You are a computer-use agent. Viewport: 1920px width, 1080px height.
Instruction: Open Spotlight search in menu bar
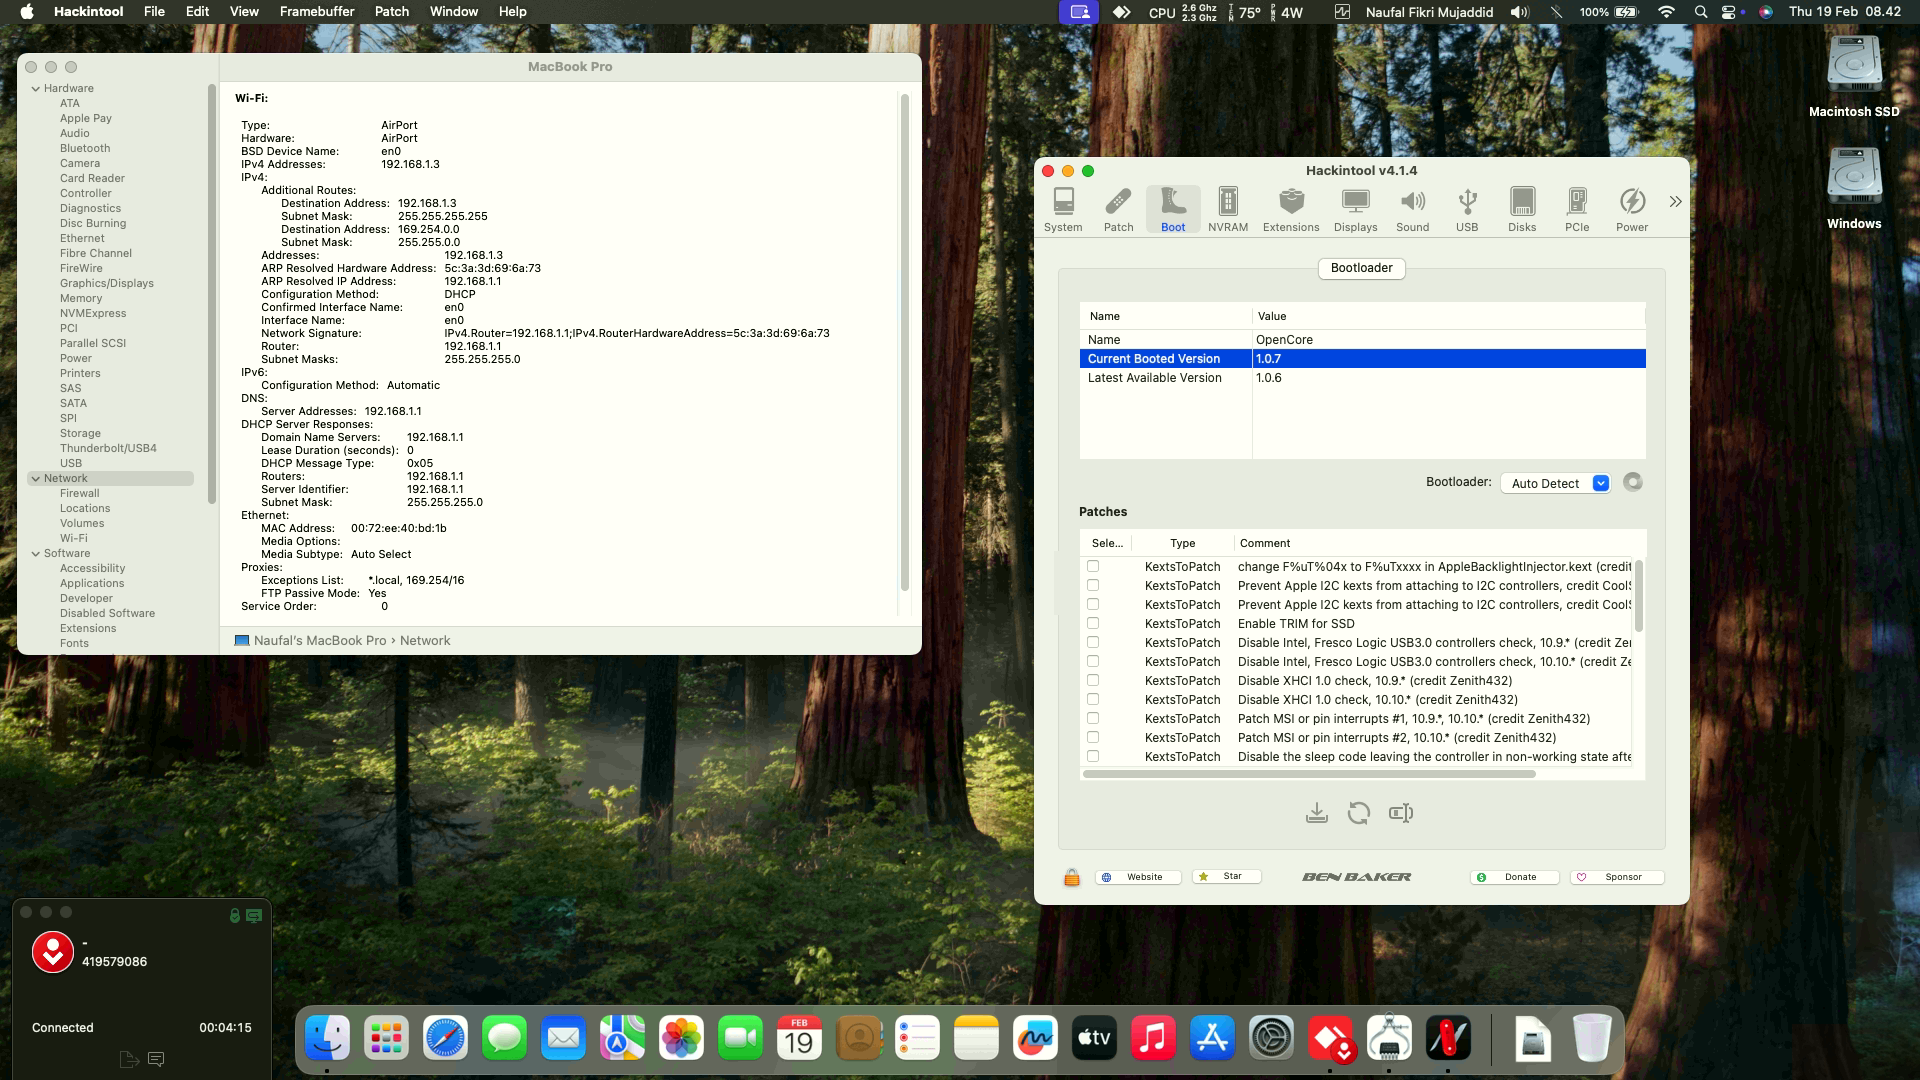1701,12
